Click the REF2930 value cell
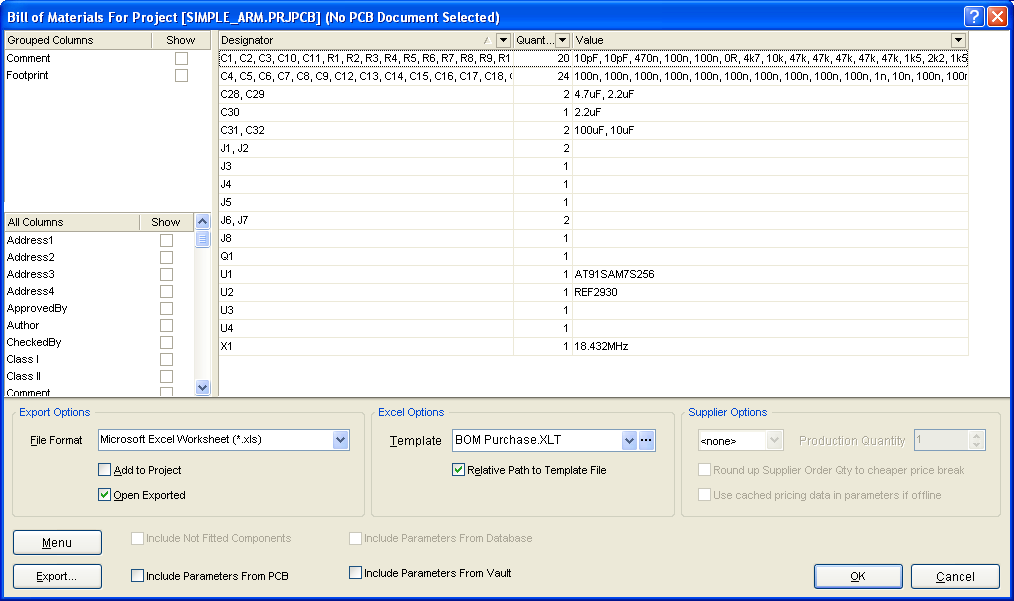 [770, 292]
